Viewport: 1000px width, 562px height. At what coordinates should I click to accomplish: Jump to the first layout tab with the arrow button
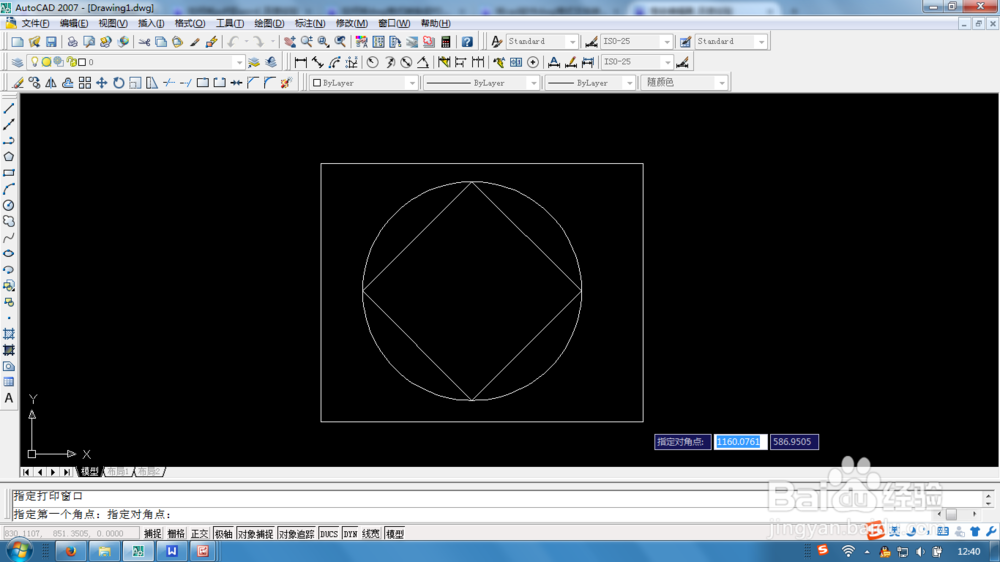26,472
